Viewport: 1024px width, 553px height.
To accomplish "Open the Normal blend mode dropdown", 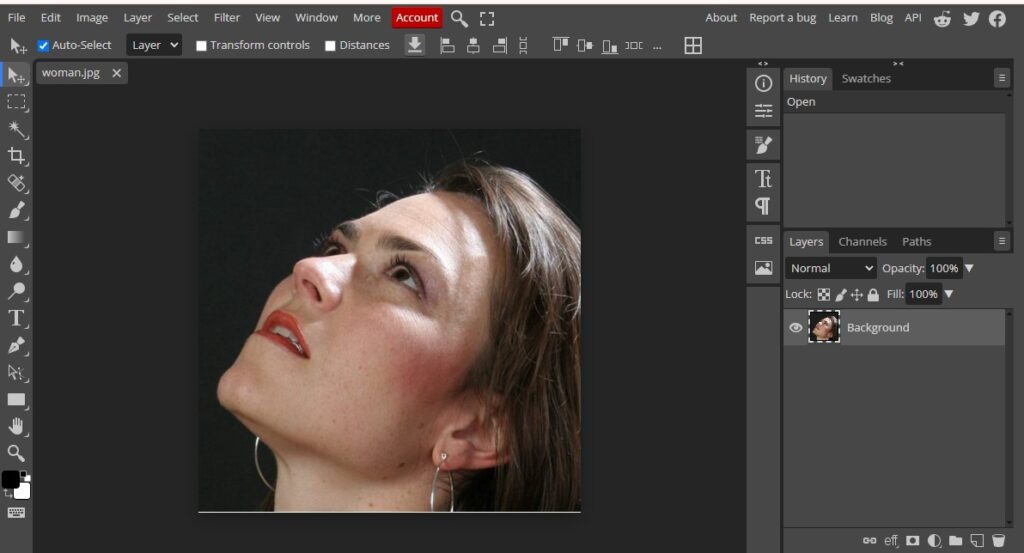I will (x=831, y=268).
